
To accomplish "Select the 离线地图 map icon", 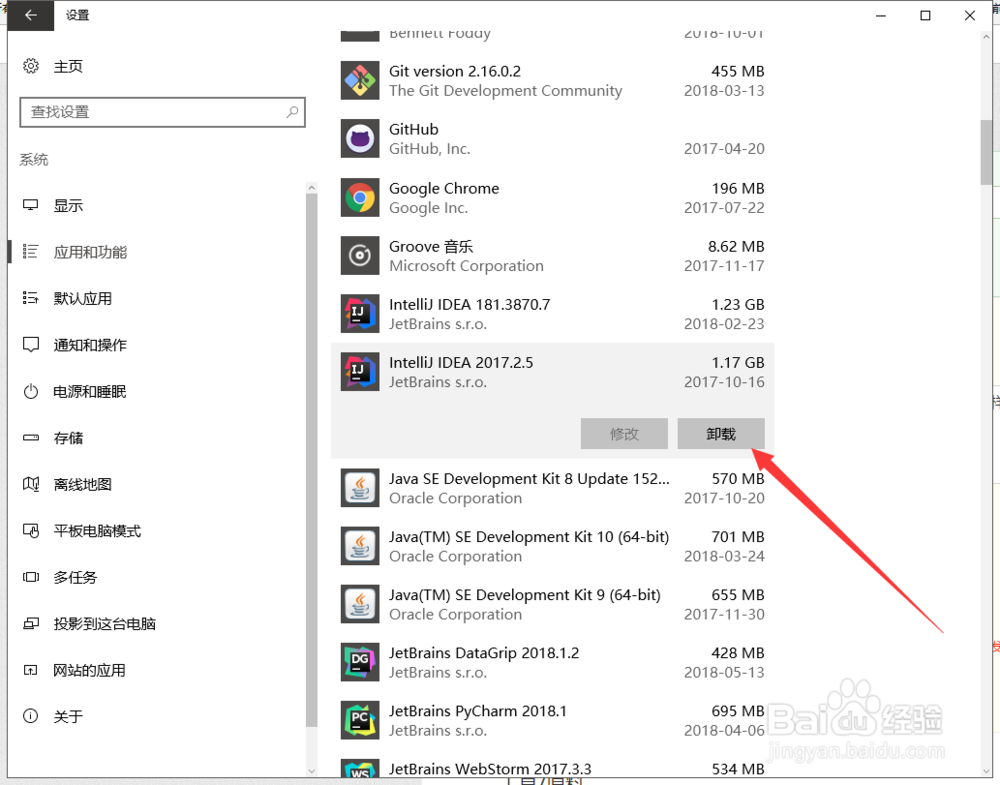I will [x=31, y=484].
